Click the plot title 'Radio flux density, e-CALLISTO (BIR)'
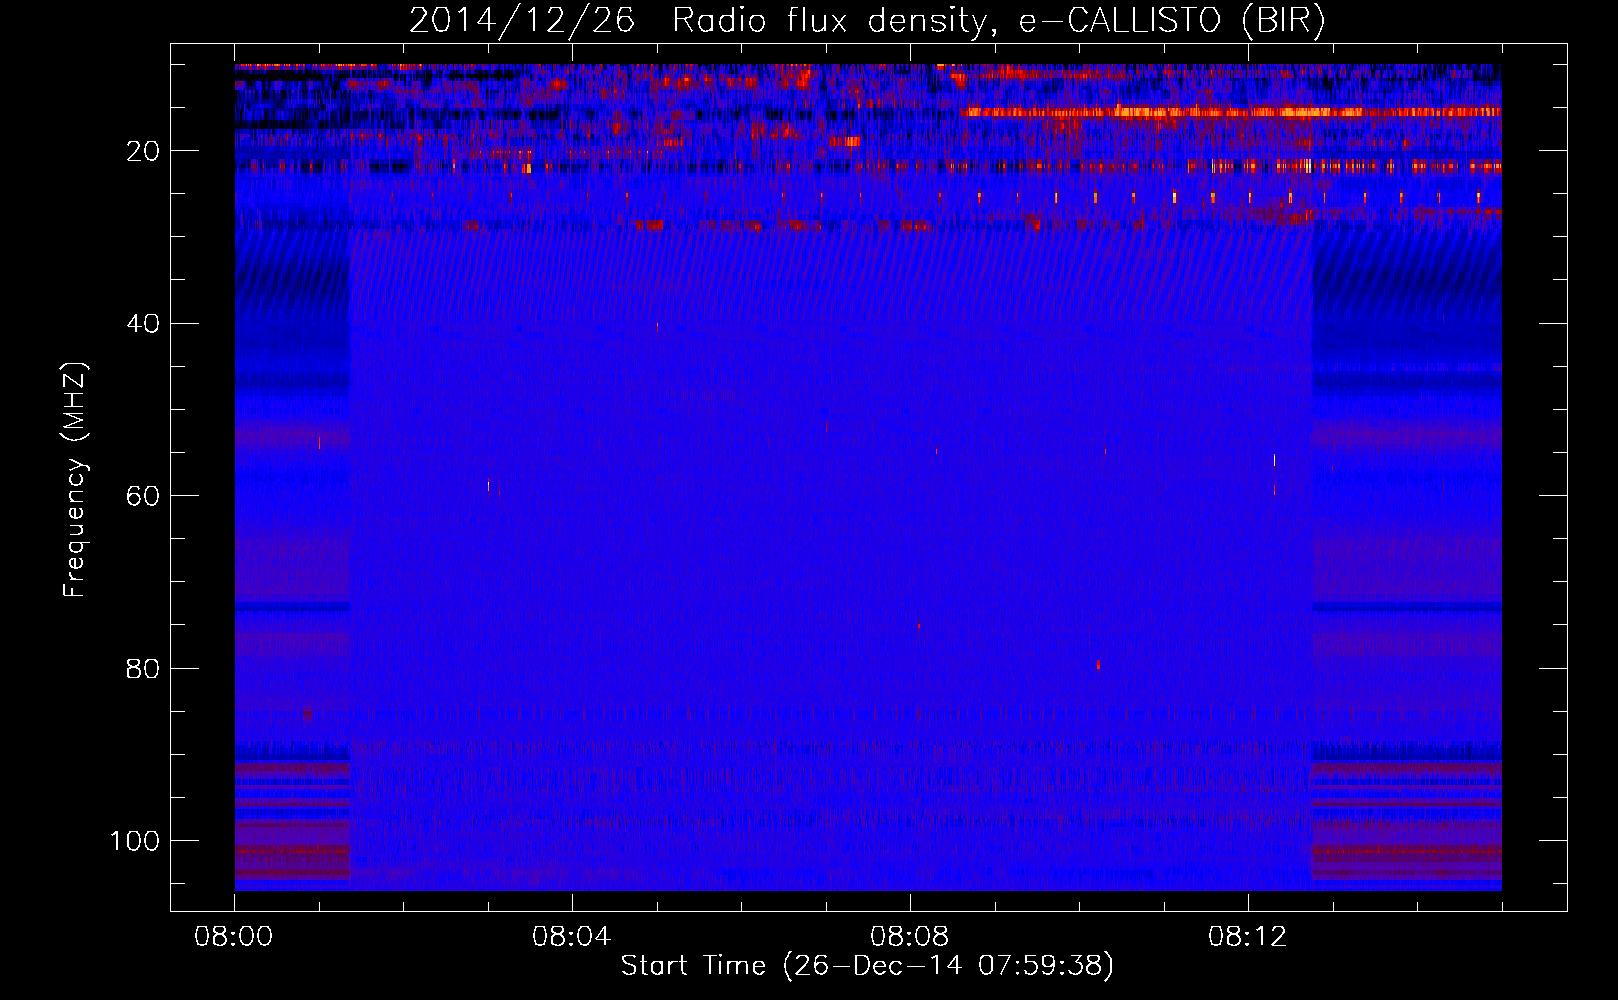Screen dimensions: 1618x1000 tap(999, 22)
